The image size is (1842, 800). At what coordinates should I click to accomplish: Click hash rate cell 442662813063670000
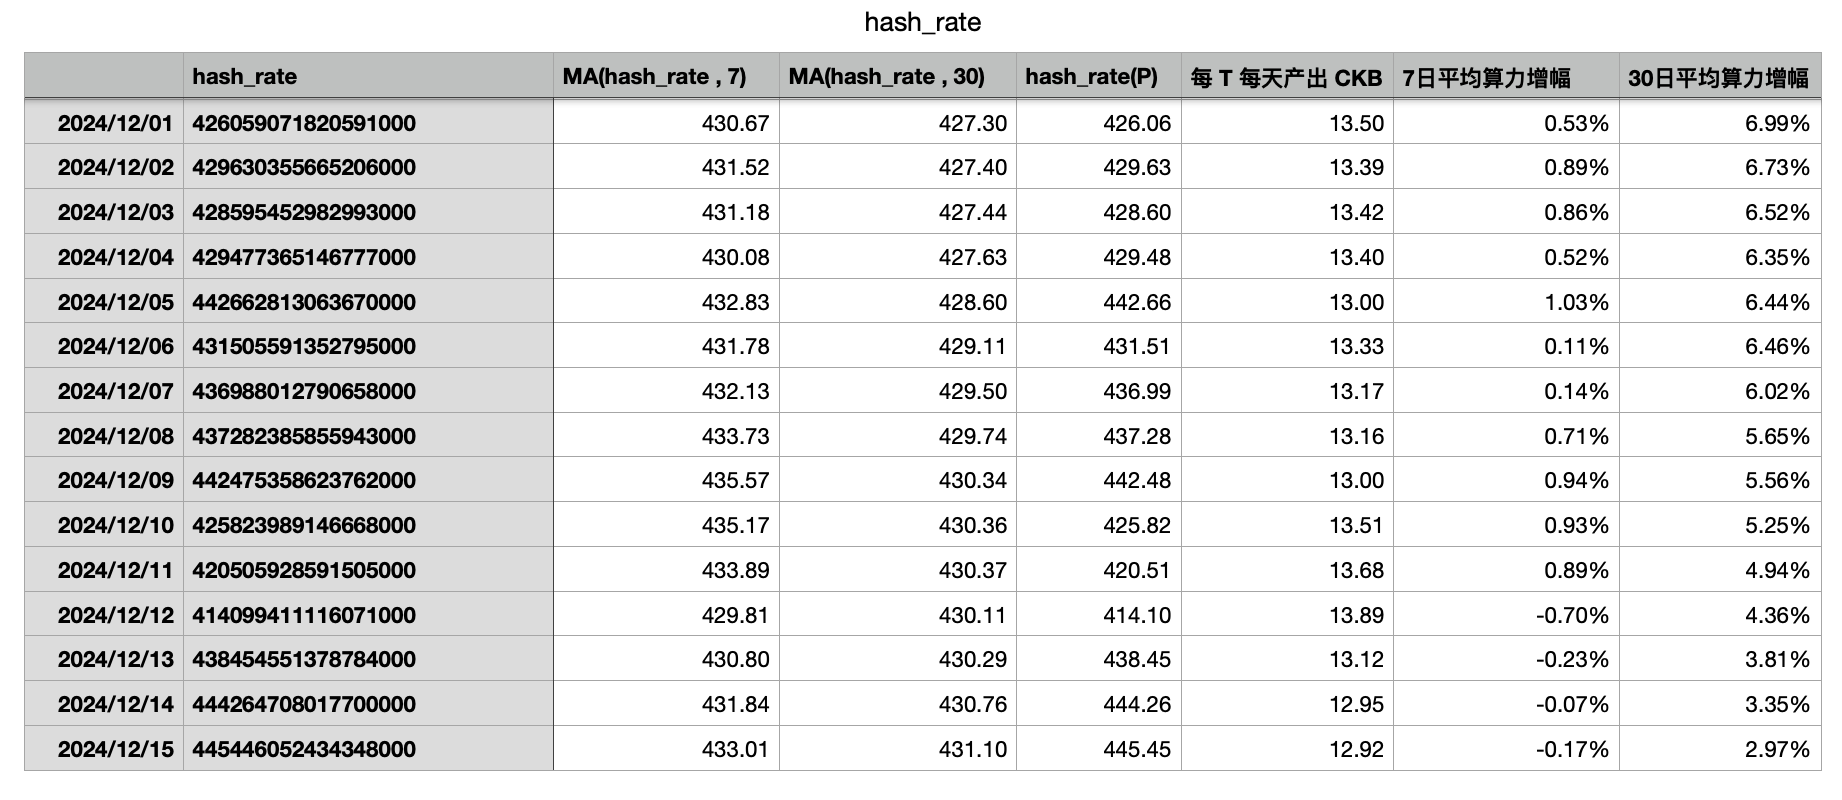pos(304,302)
